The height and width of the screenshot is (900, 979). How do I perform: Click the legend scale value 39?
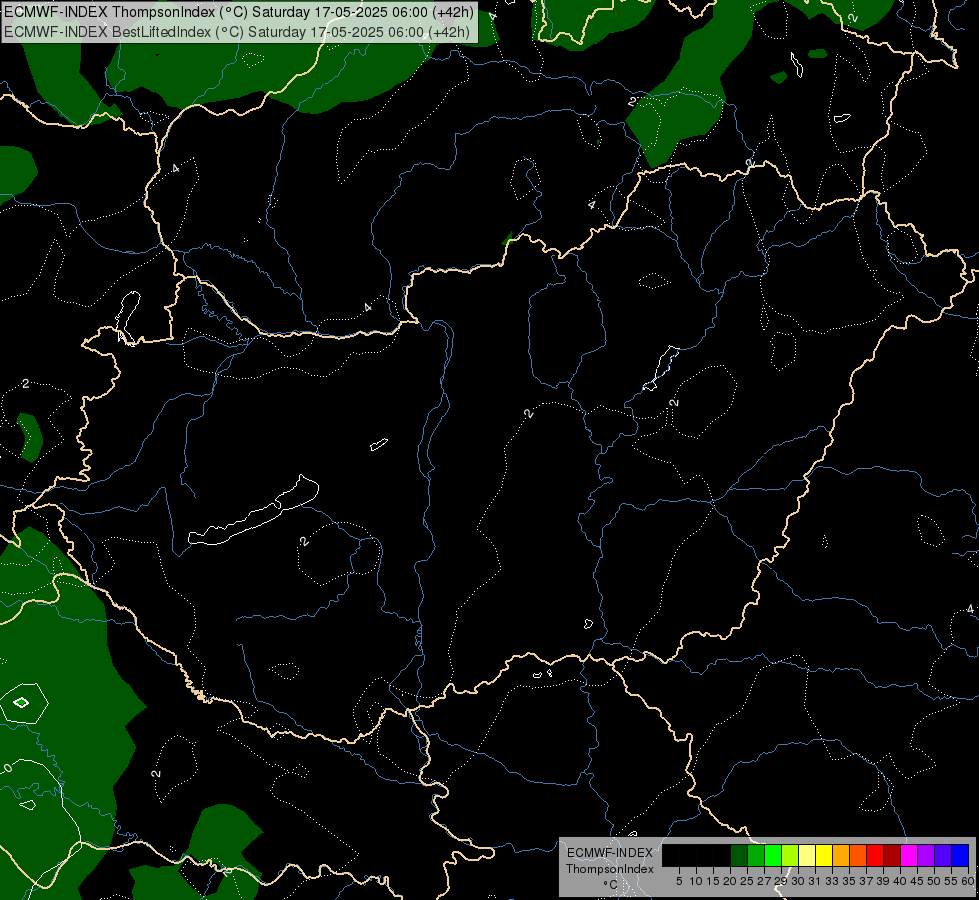883,881
